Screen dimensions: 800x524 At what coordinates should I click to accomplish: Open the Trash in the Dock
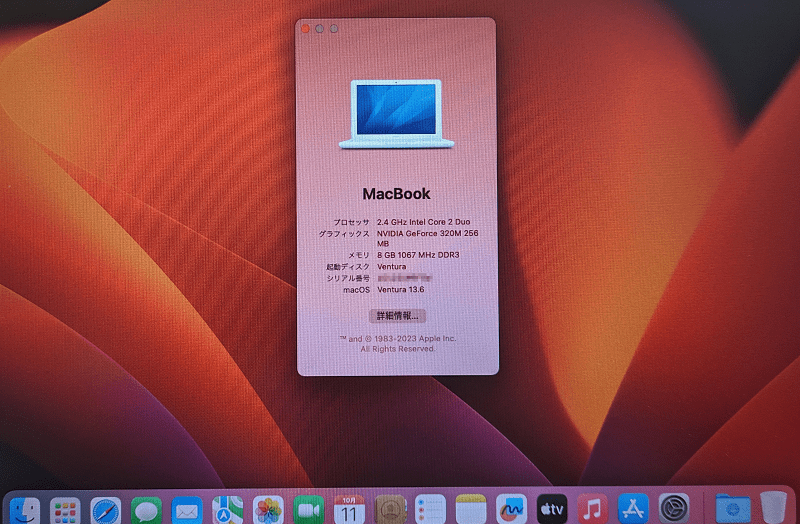(773, 508)
